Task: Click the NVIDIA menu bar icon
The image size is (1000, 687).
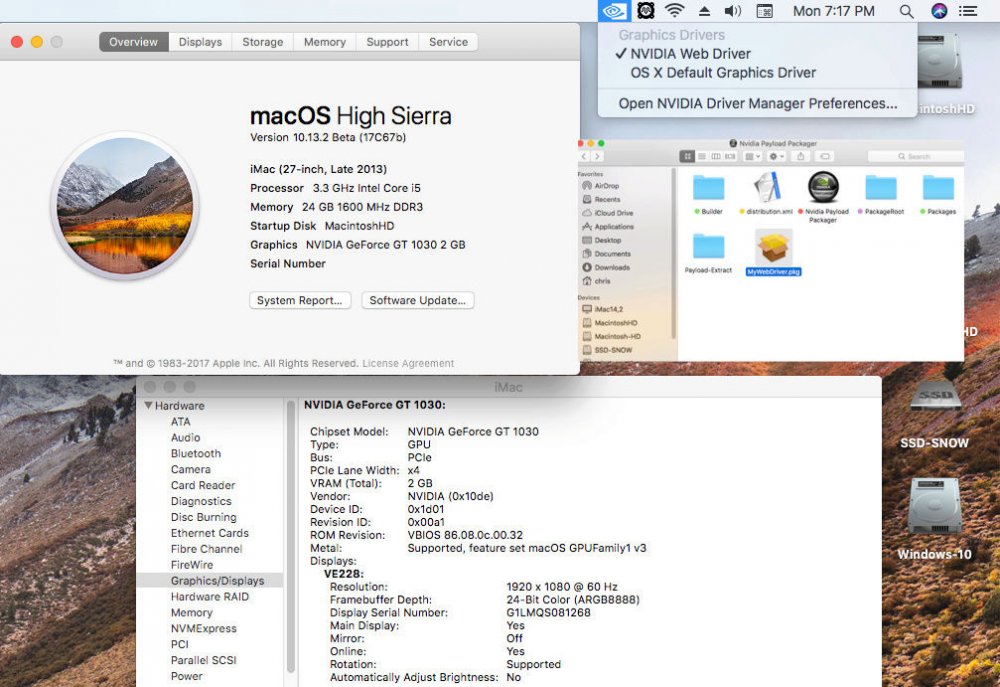Action: (x=614, y=11)
